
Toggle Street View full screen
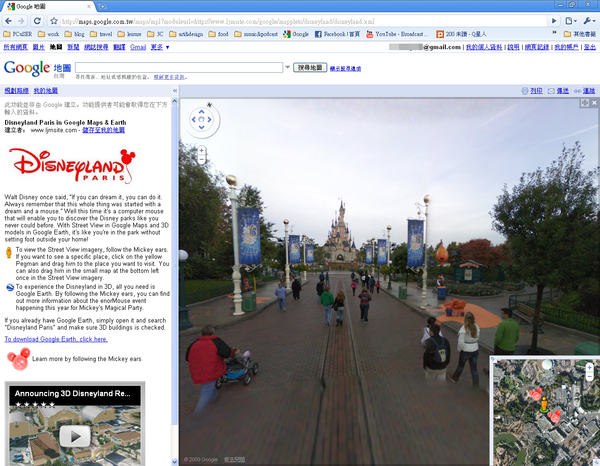point(584,103)
